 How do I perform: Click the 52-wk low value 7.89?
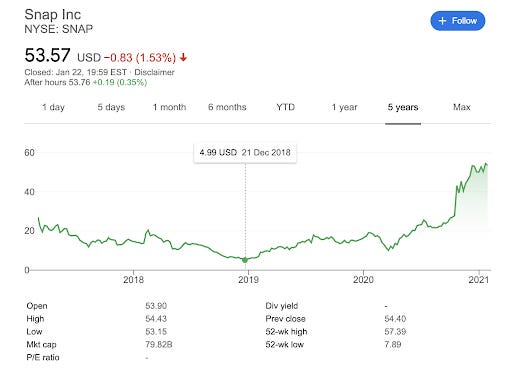point(393,344)
